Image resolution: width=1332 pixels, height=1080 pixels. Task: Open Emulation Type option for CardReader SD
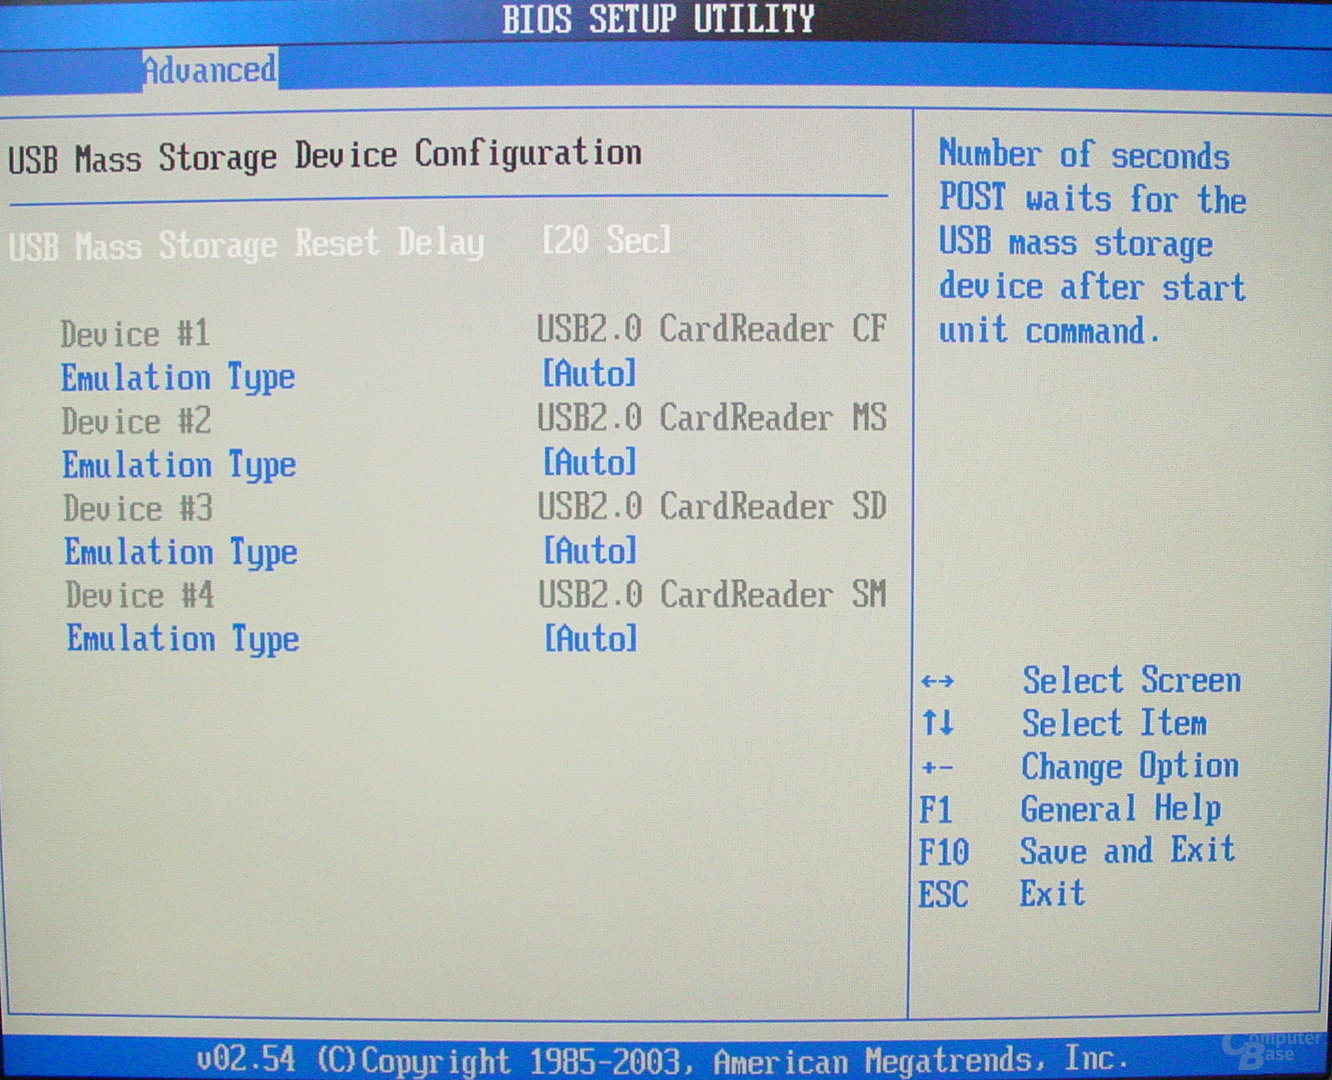(x=590, y=549)
